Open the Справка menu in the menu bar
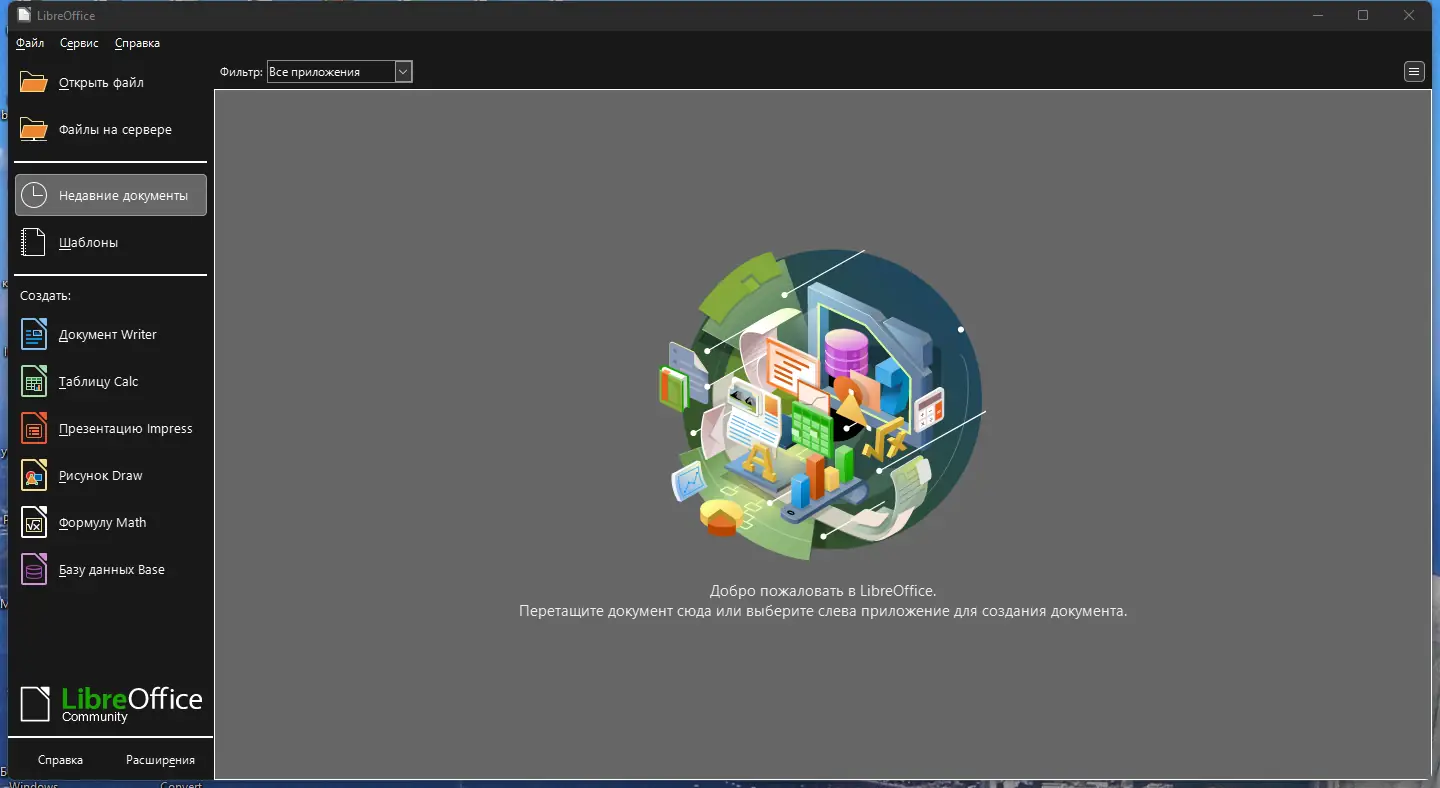Viewport: 1440px width, 788px height. 137,43
